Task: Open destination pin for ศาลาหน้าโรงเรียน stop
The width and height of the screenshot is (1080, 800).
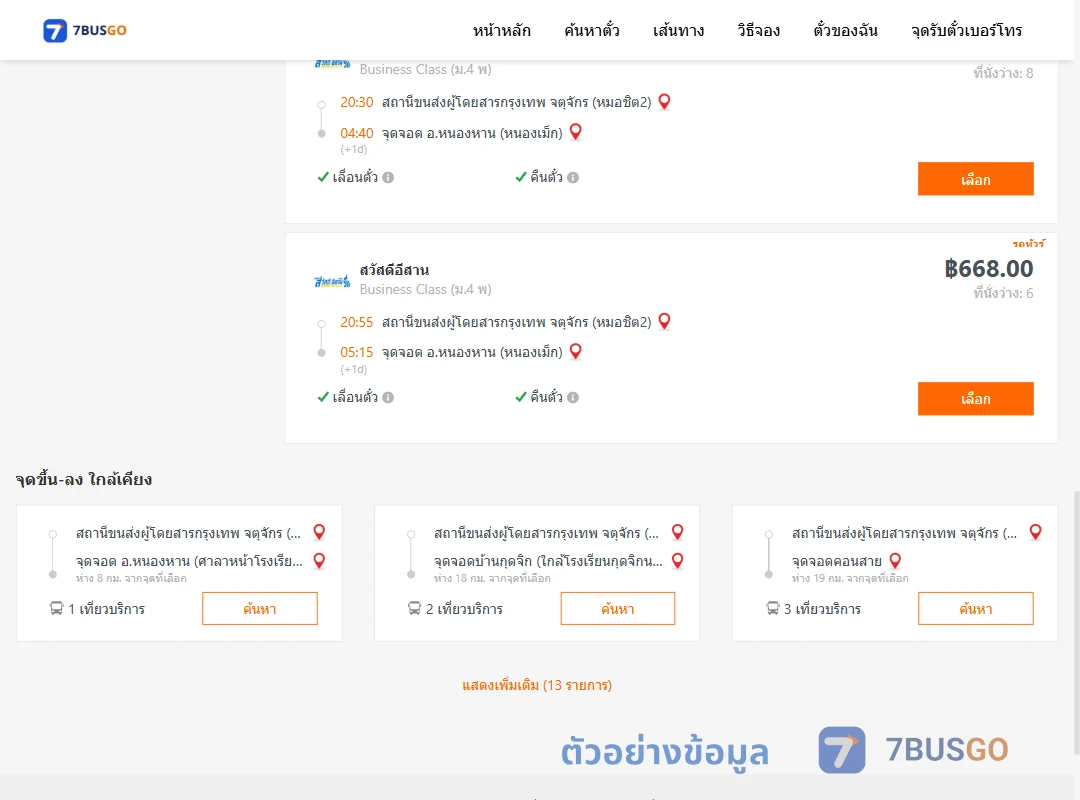Action: [320, 562]
